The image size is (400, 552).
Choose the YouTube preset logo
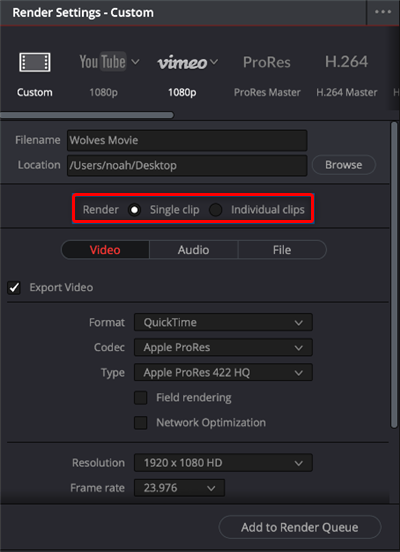(x=102, y=62)
